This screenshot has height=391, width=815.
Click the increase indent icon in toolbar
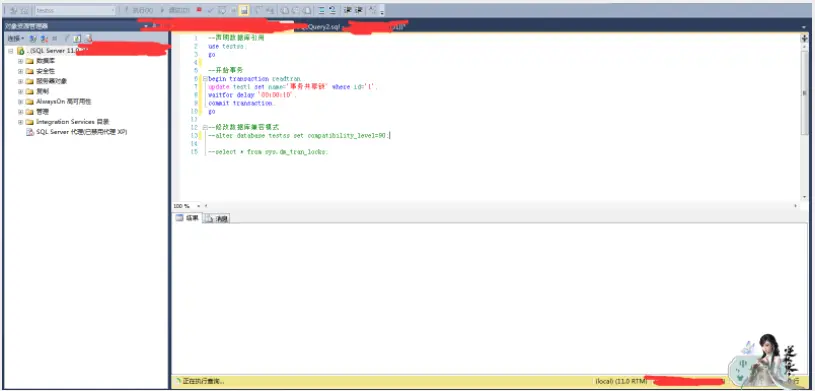(x=359, y=10)
